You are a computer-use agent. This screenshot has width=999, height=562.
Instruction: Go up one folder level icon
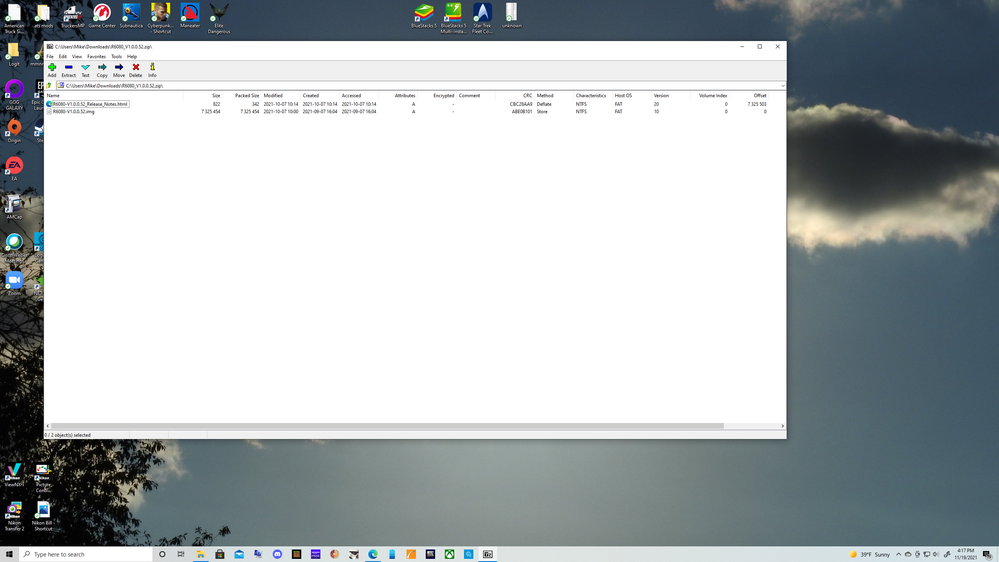(x=49, y=86)
